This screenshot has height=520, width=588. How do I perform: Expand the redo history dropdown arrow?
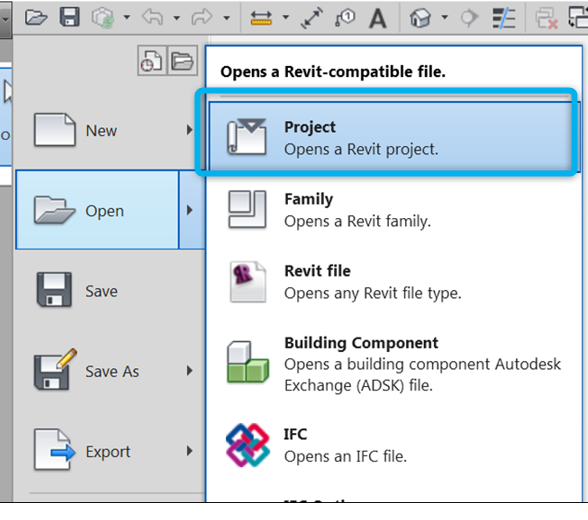tap(226, 17)
